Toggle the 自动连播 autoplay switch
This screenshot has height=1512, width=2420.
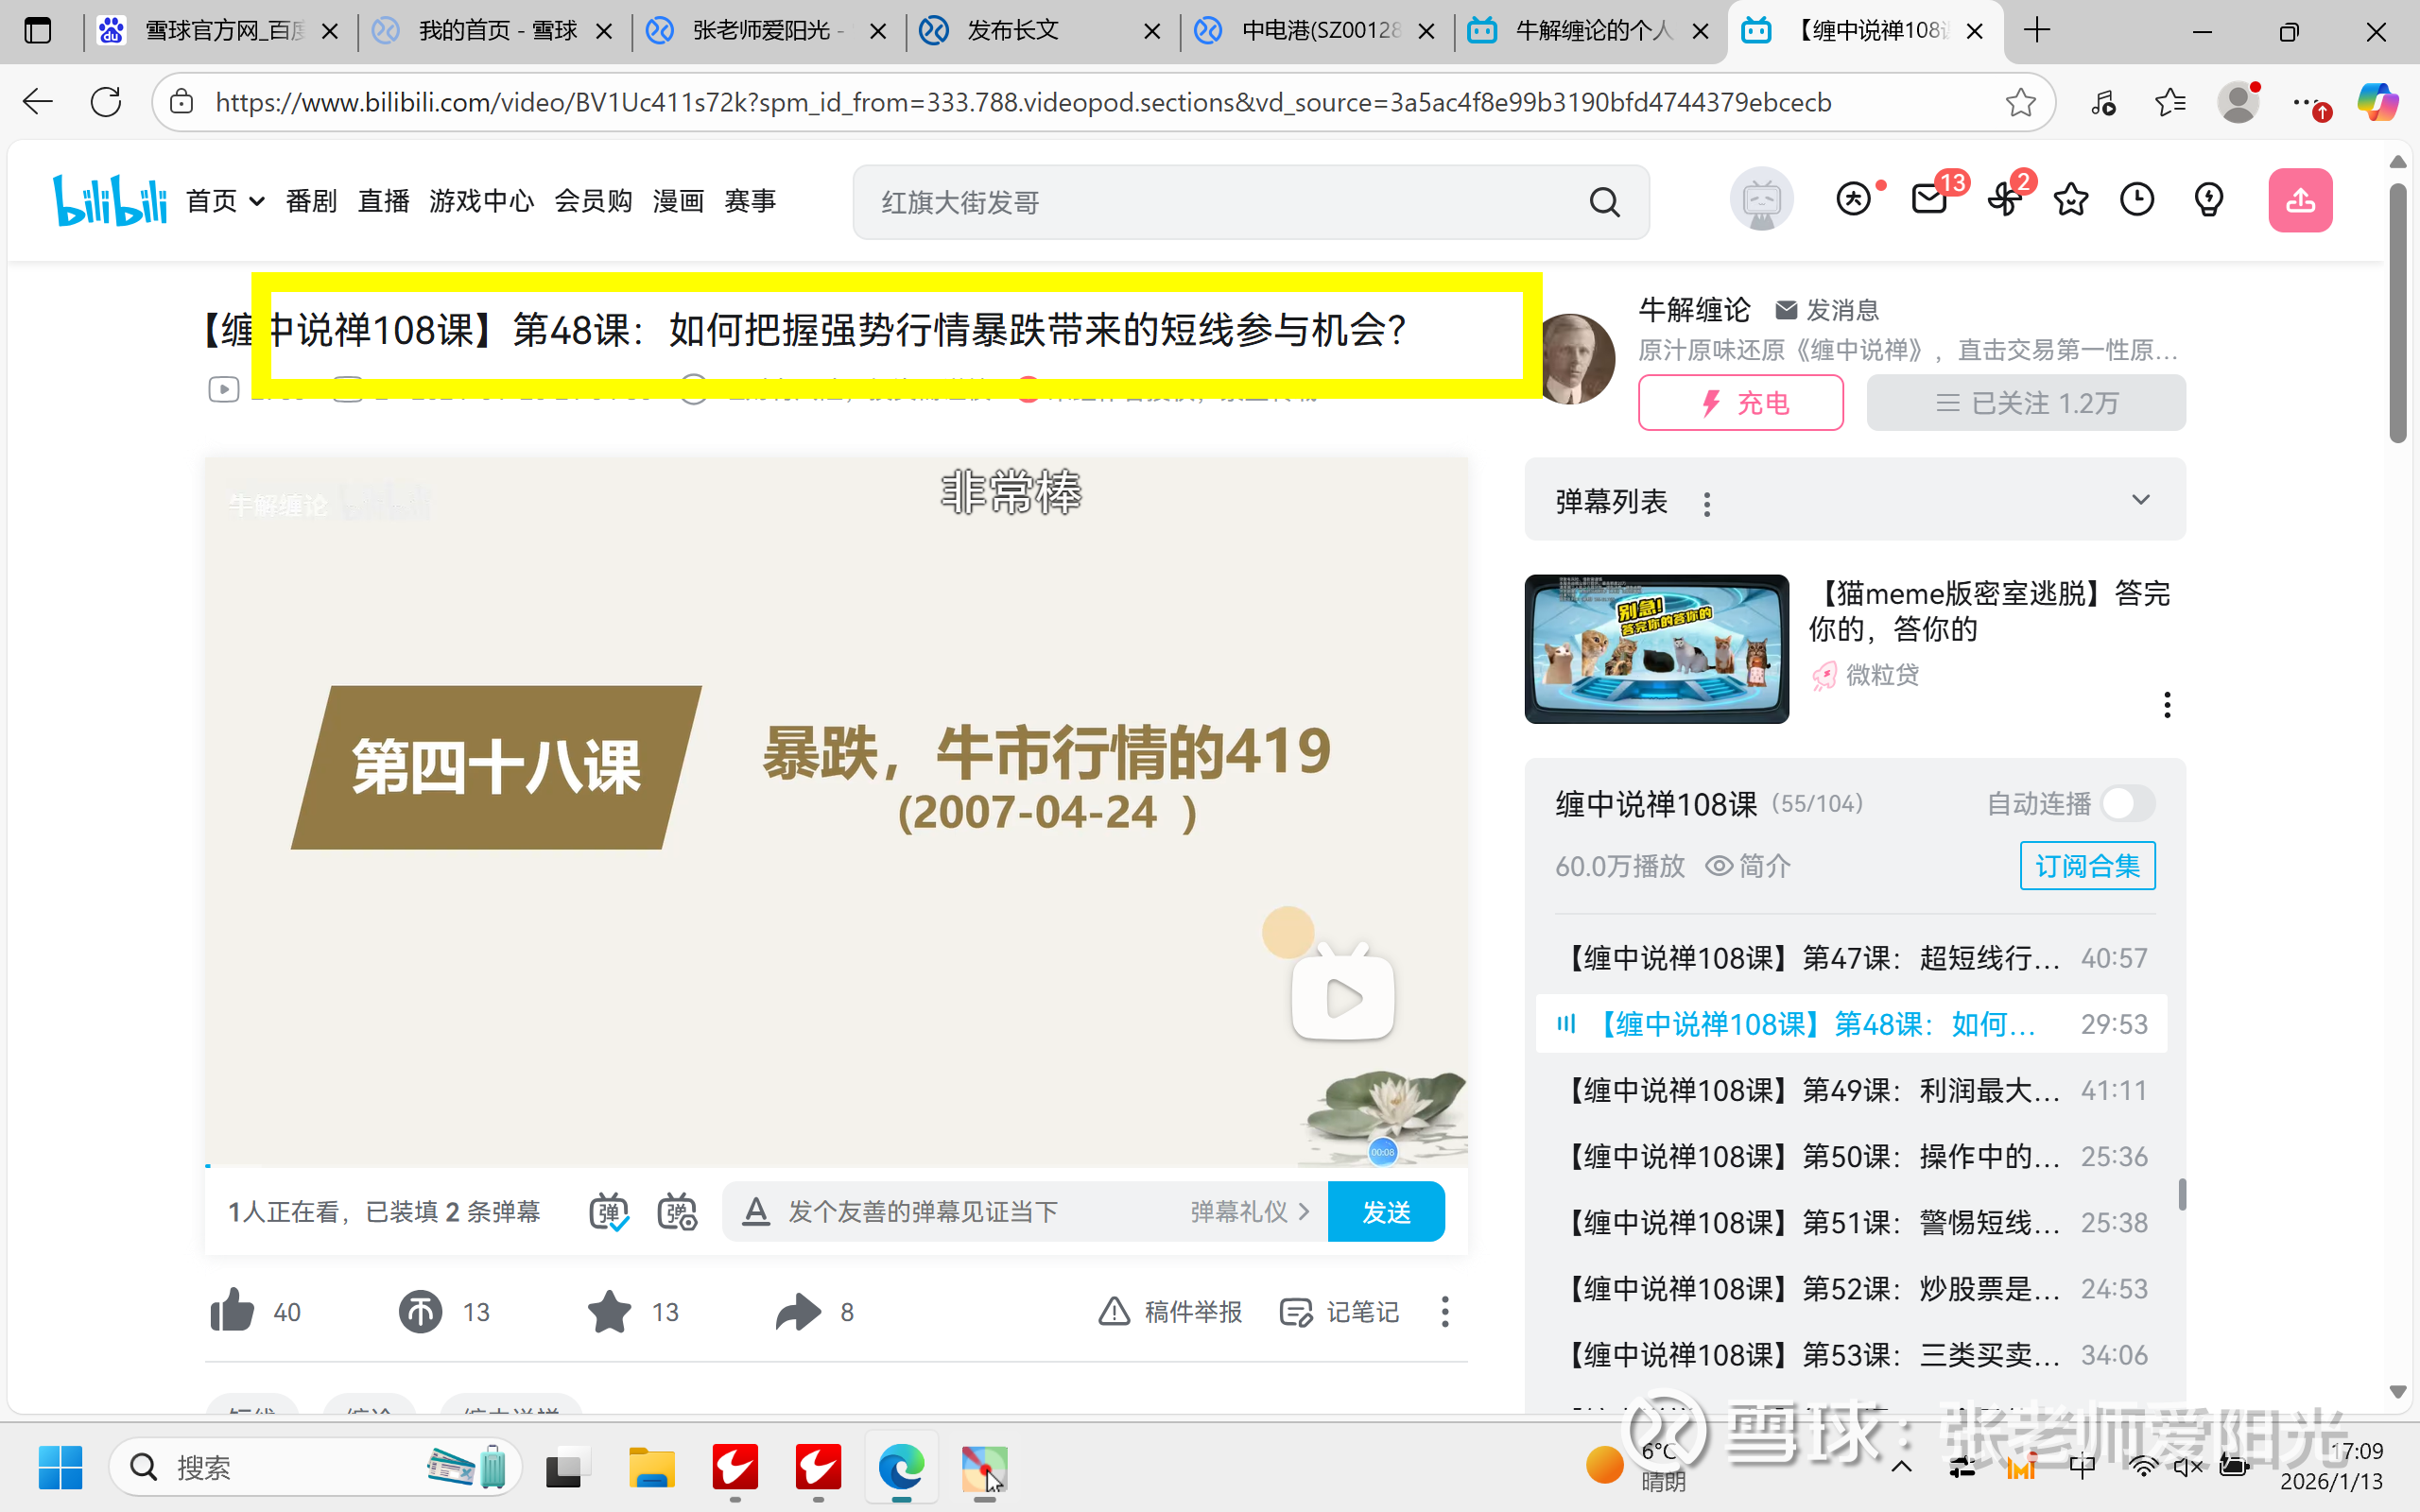pyautogui.click(x=2128, y=803)
